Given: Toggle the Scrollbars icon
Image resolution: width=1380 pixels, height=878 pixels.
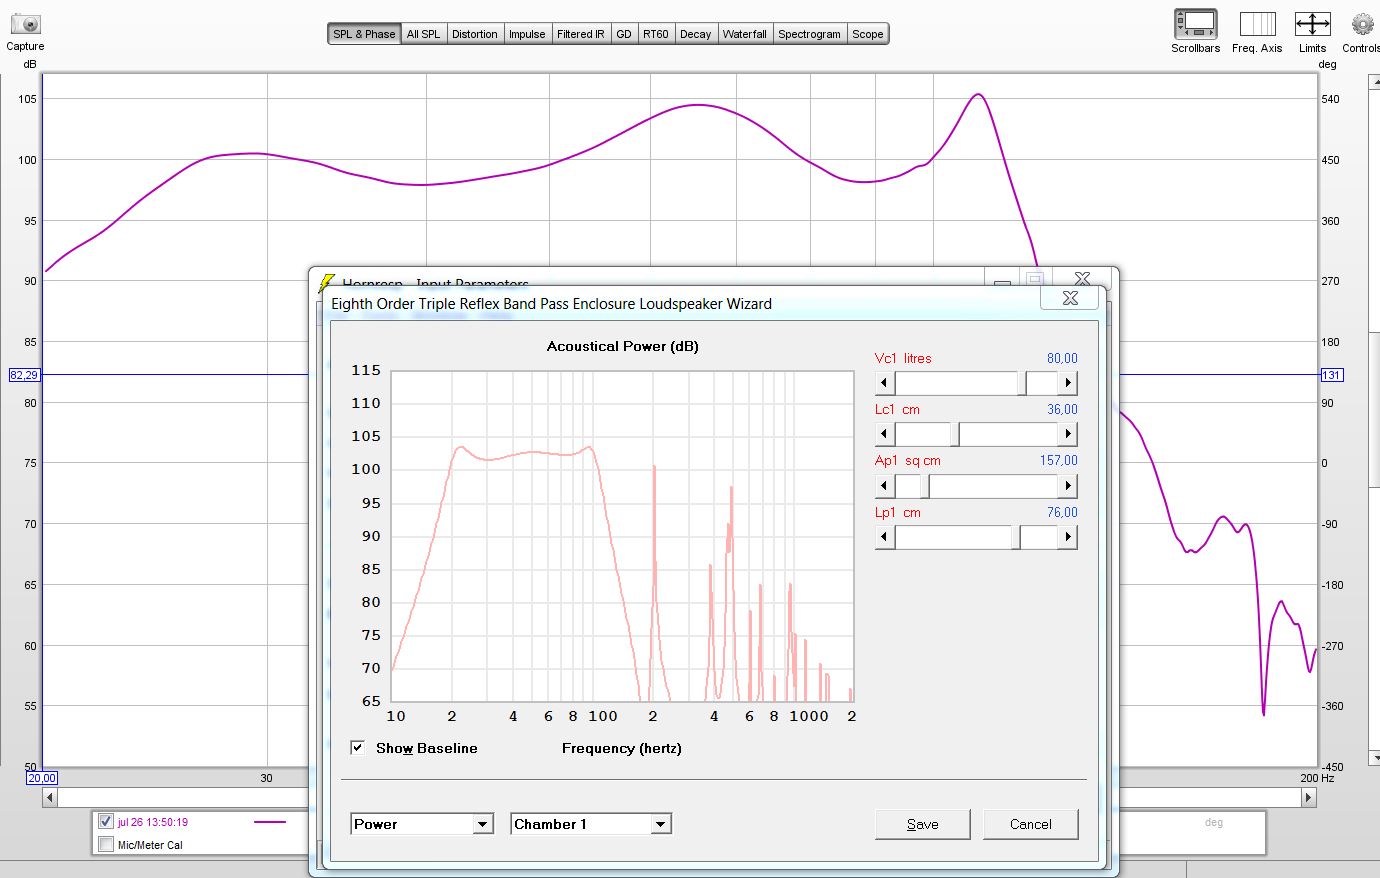Looking at the screenshot, I should click(1196, 24).
